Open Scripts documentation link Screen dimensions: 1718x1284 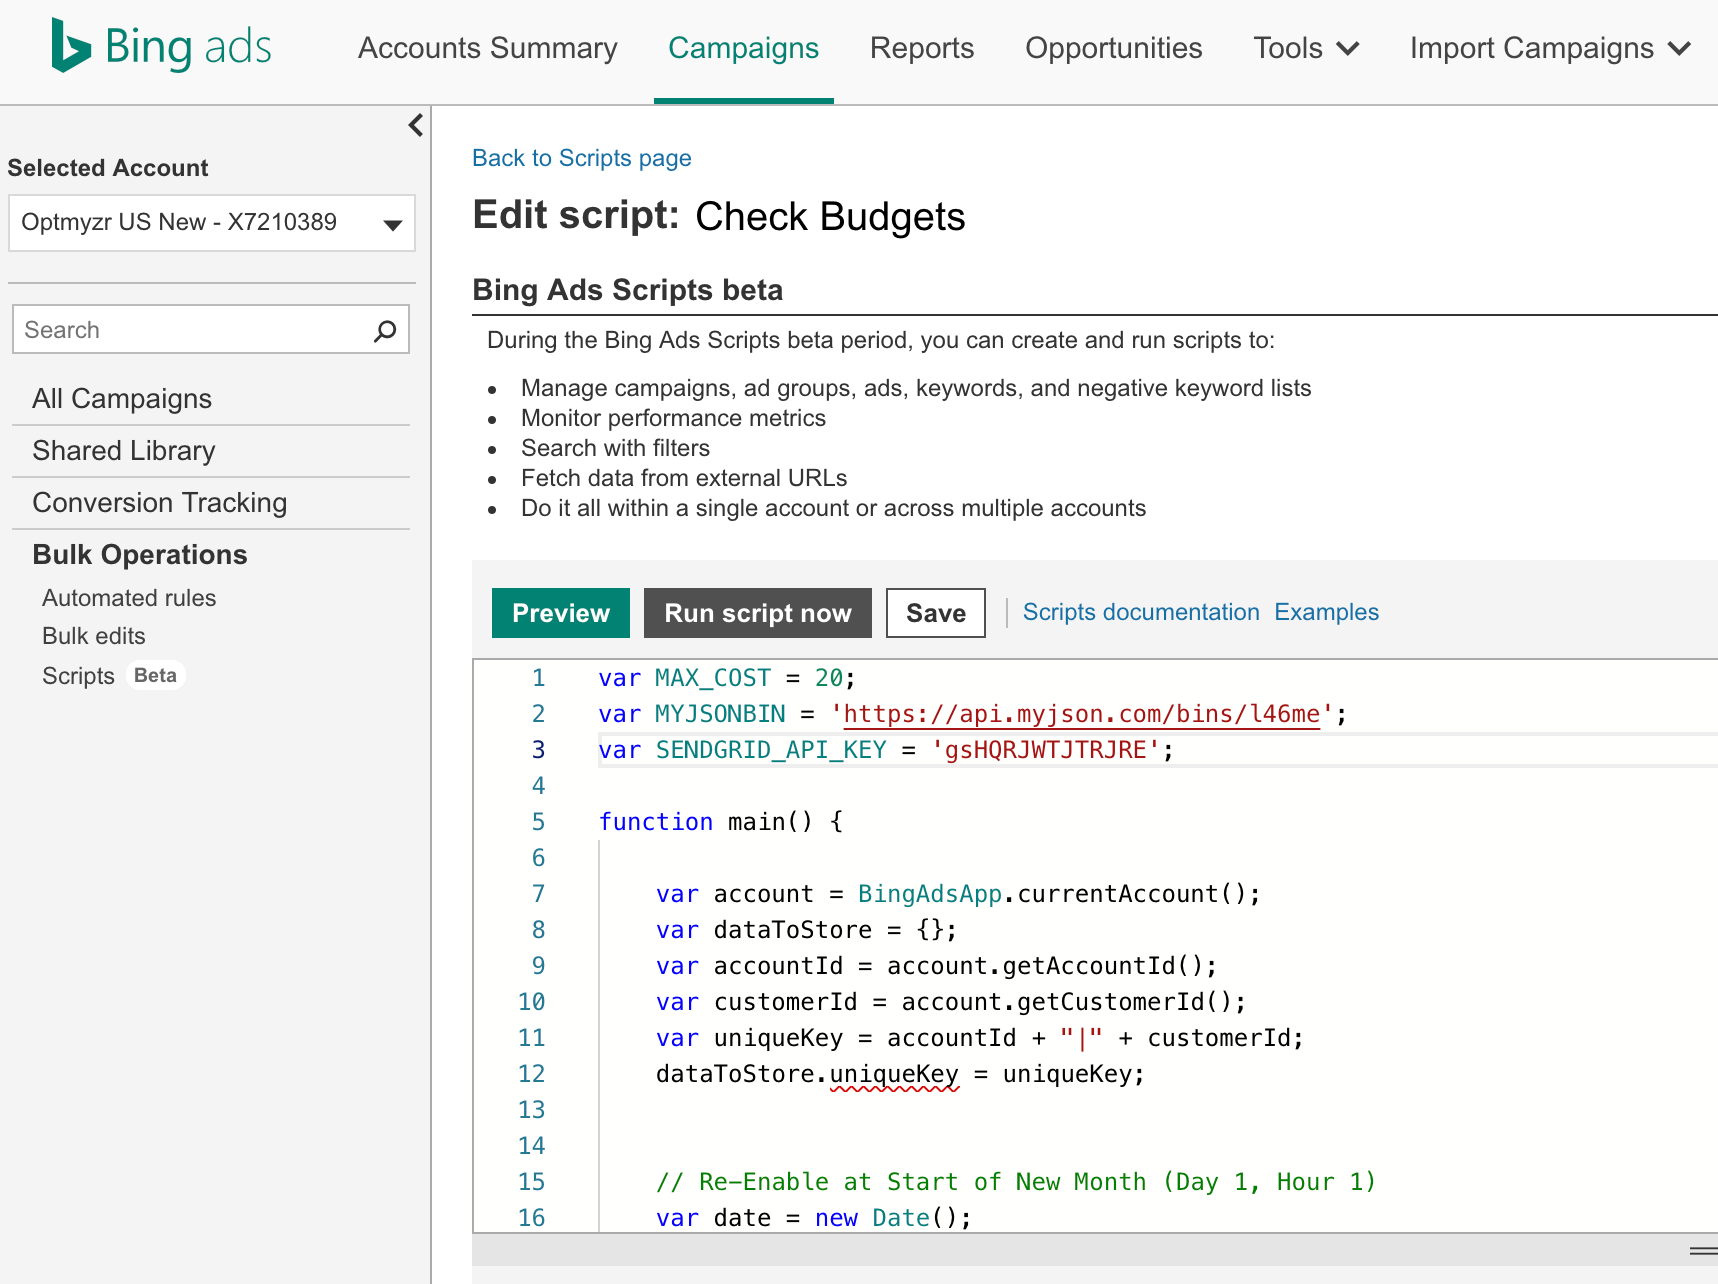[1141, 612]
